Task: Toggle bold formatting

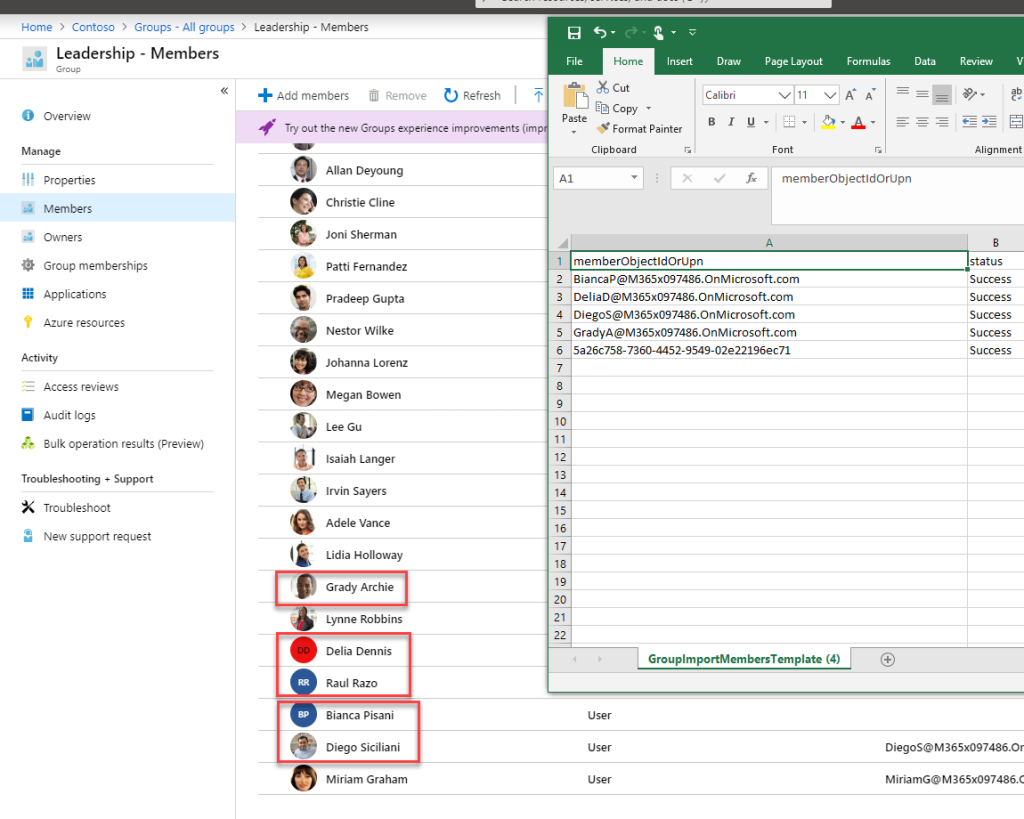Action: [711, 121]
